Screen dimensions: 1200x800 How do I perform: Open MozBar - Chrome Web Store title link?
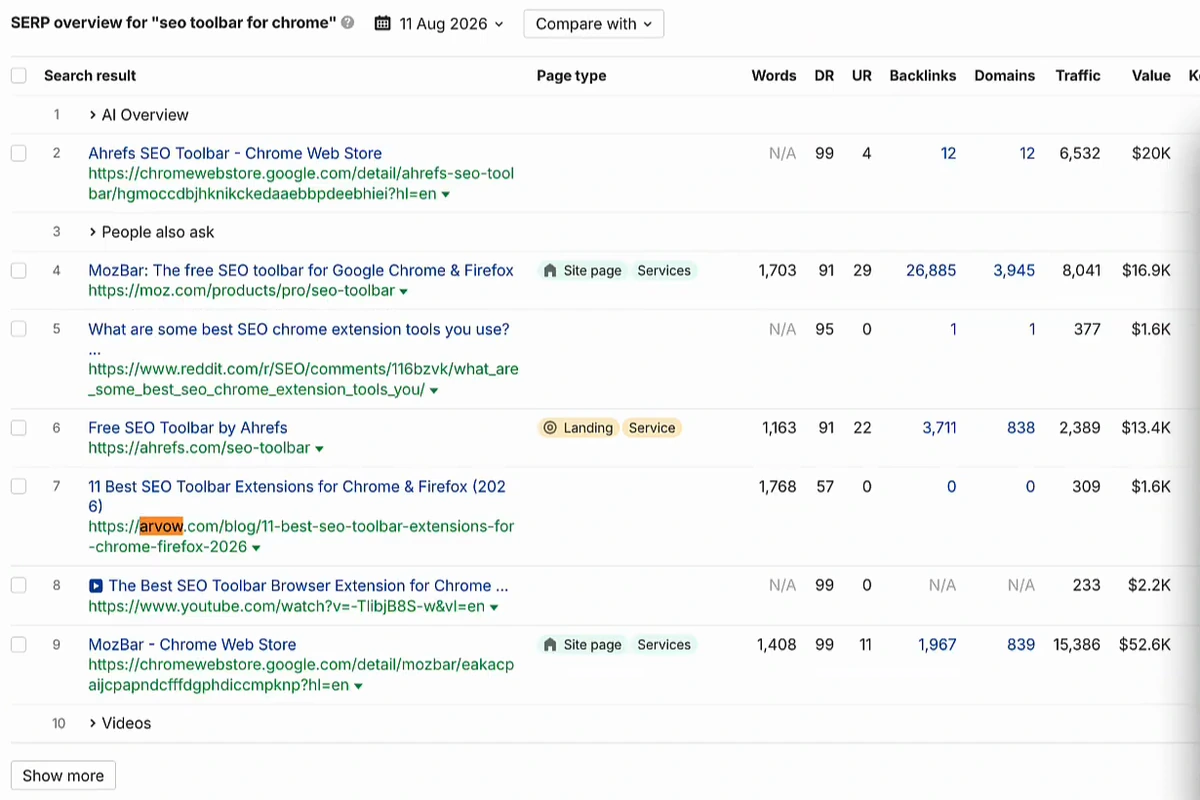tap(192, 645)
